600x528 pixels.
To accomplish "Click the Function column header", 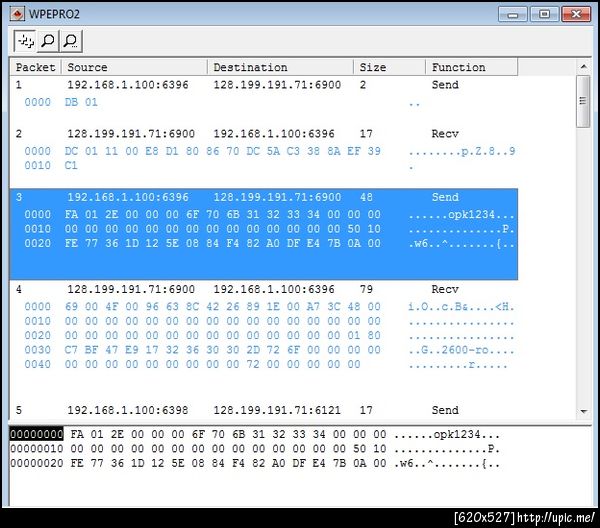I will (472, 67).
